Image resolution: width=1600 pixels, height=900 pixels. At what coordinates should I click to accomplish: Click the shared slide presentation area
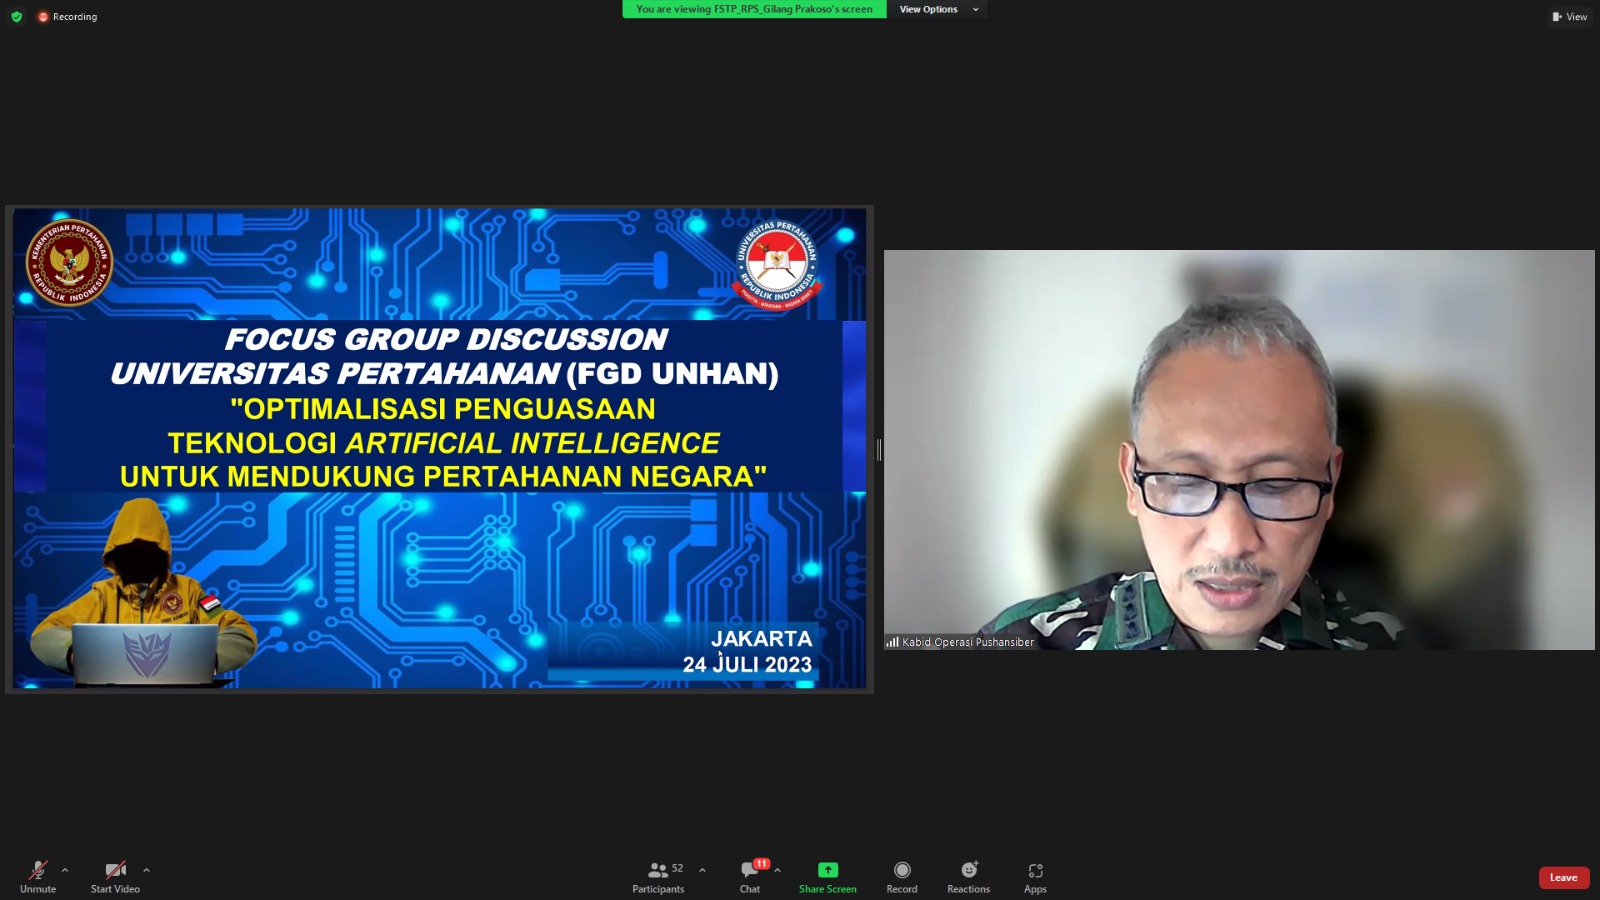click(x=440, y=449)
